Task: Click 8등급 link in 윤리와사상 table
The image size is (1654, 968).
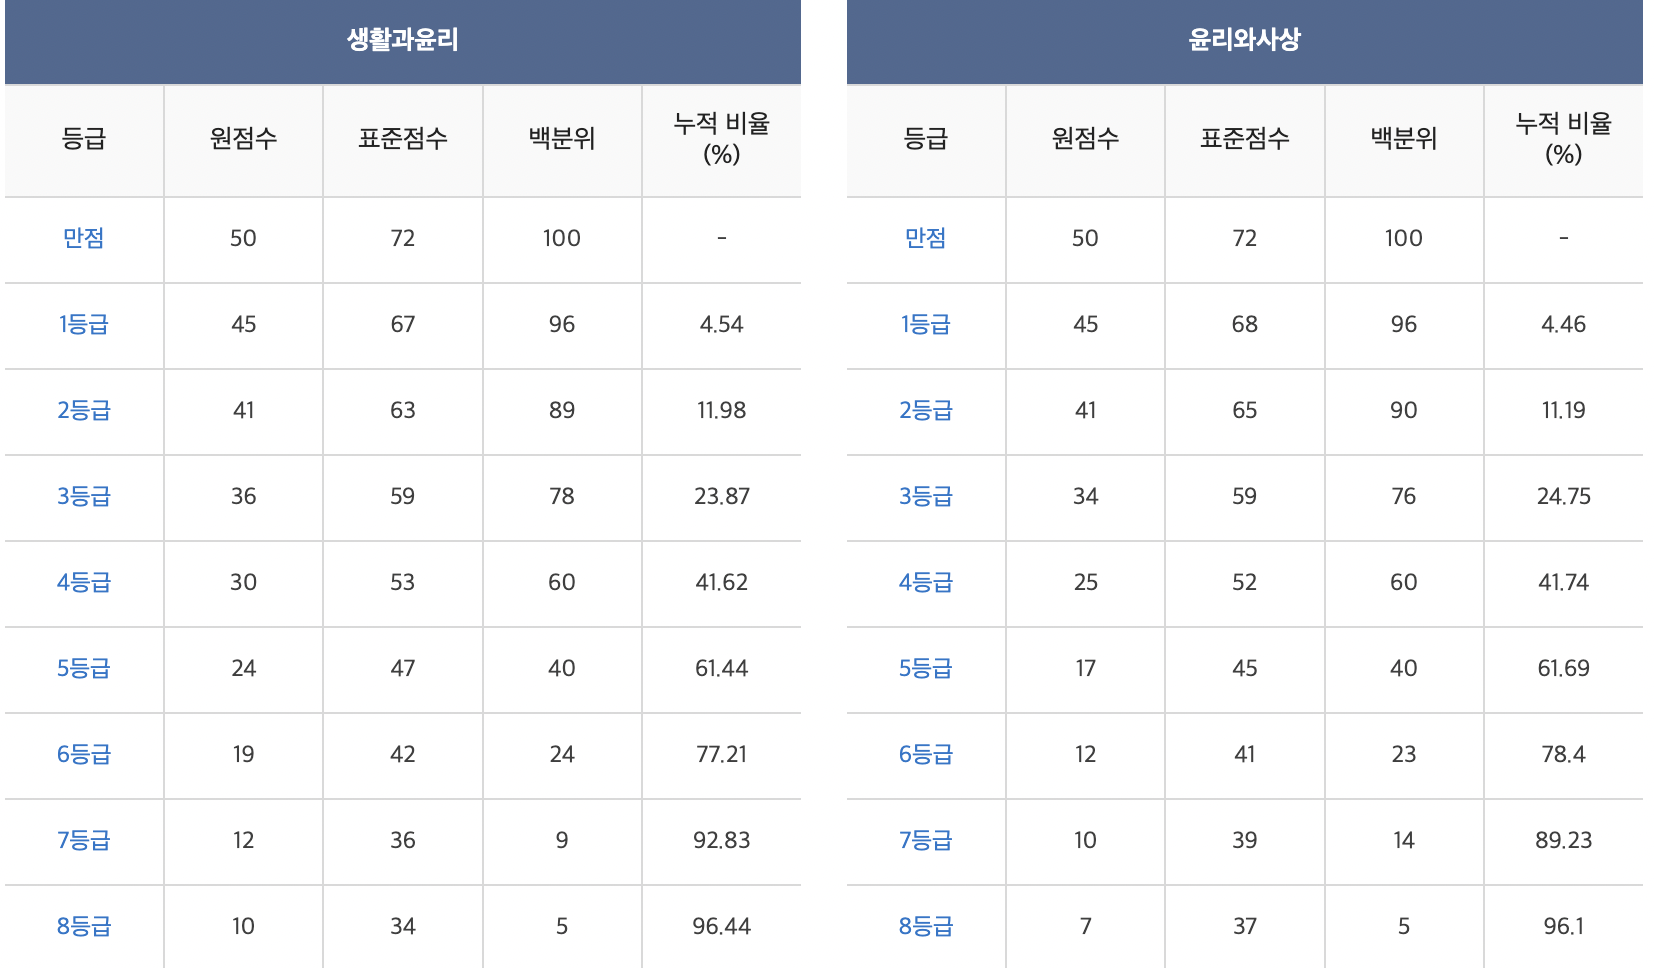Action: (x=926, y=926)
